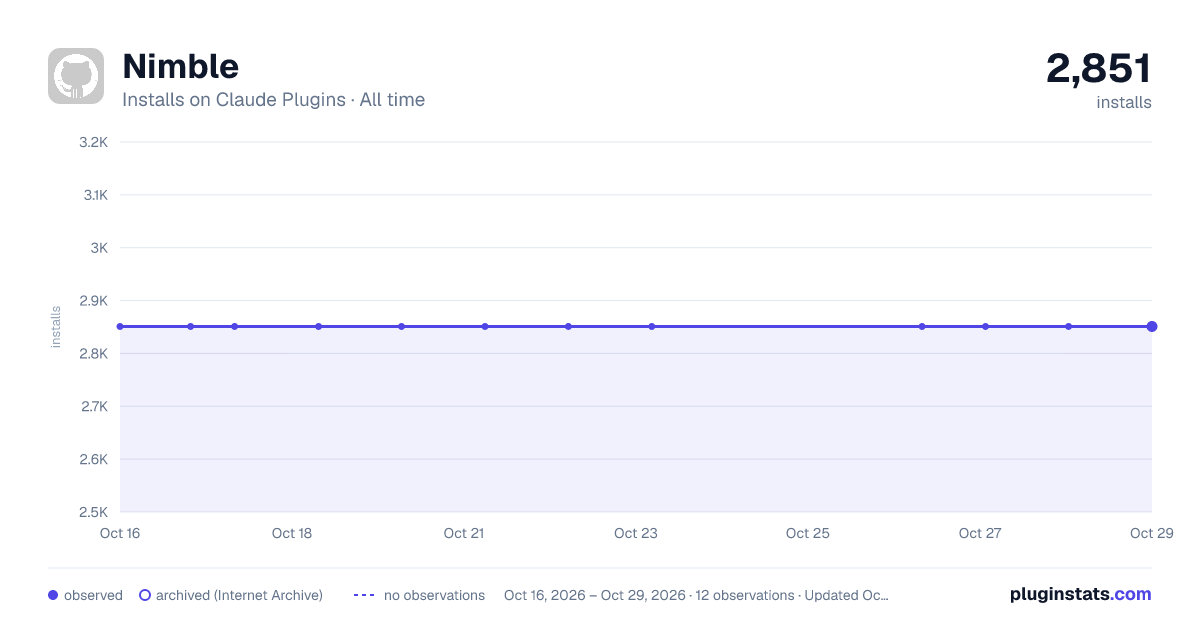This screenshot has height=630, width=1200.
Task: Click the 2.8K y-axis label
Action: click(x=93, y=354)
